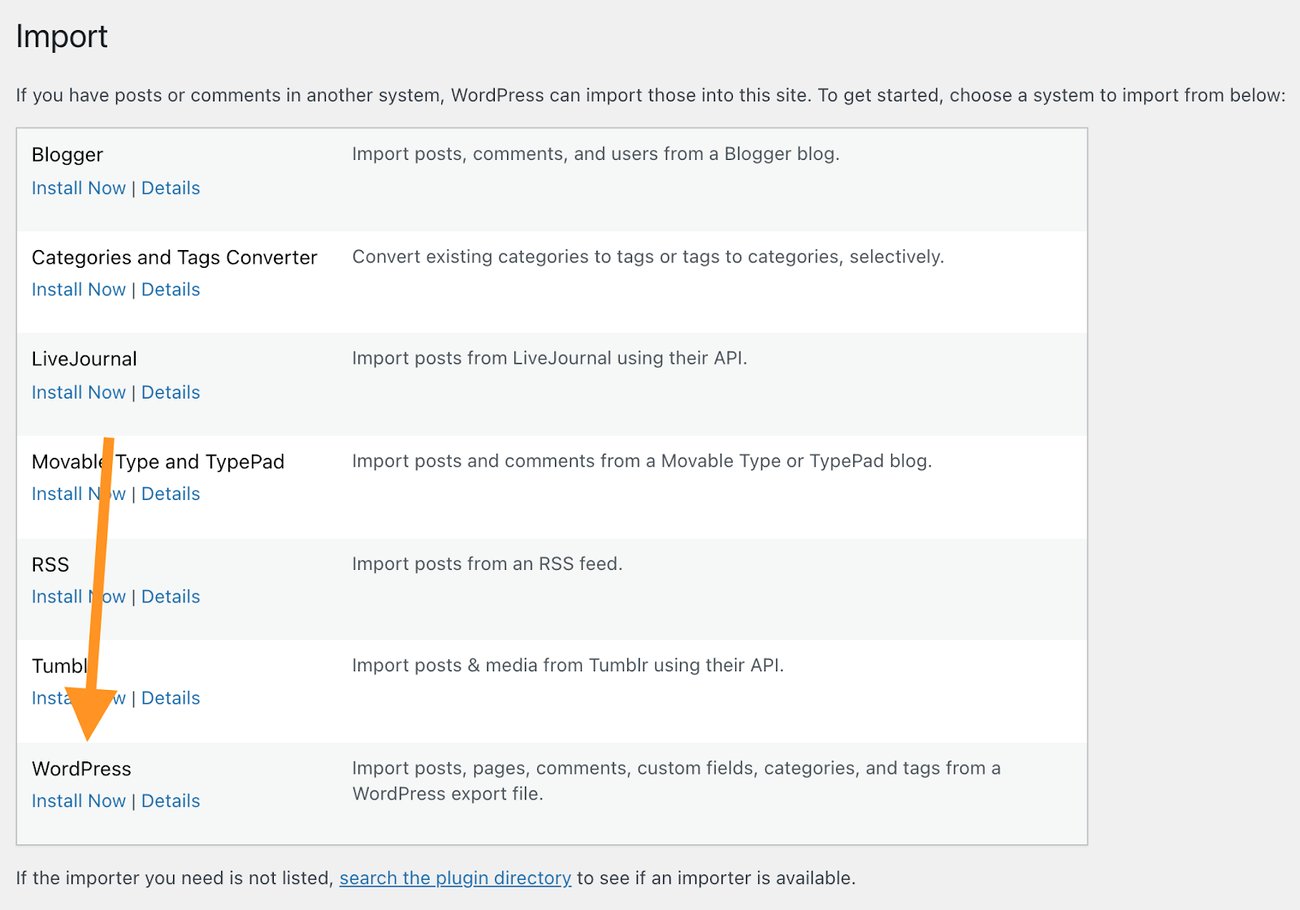
Task: Open Details for the WordPress importer
Action: 170,800
